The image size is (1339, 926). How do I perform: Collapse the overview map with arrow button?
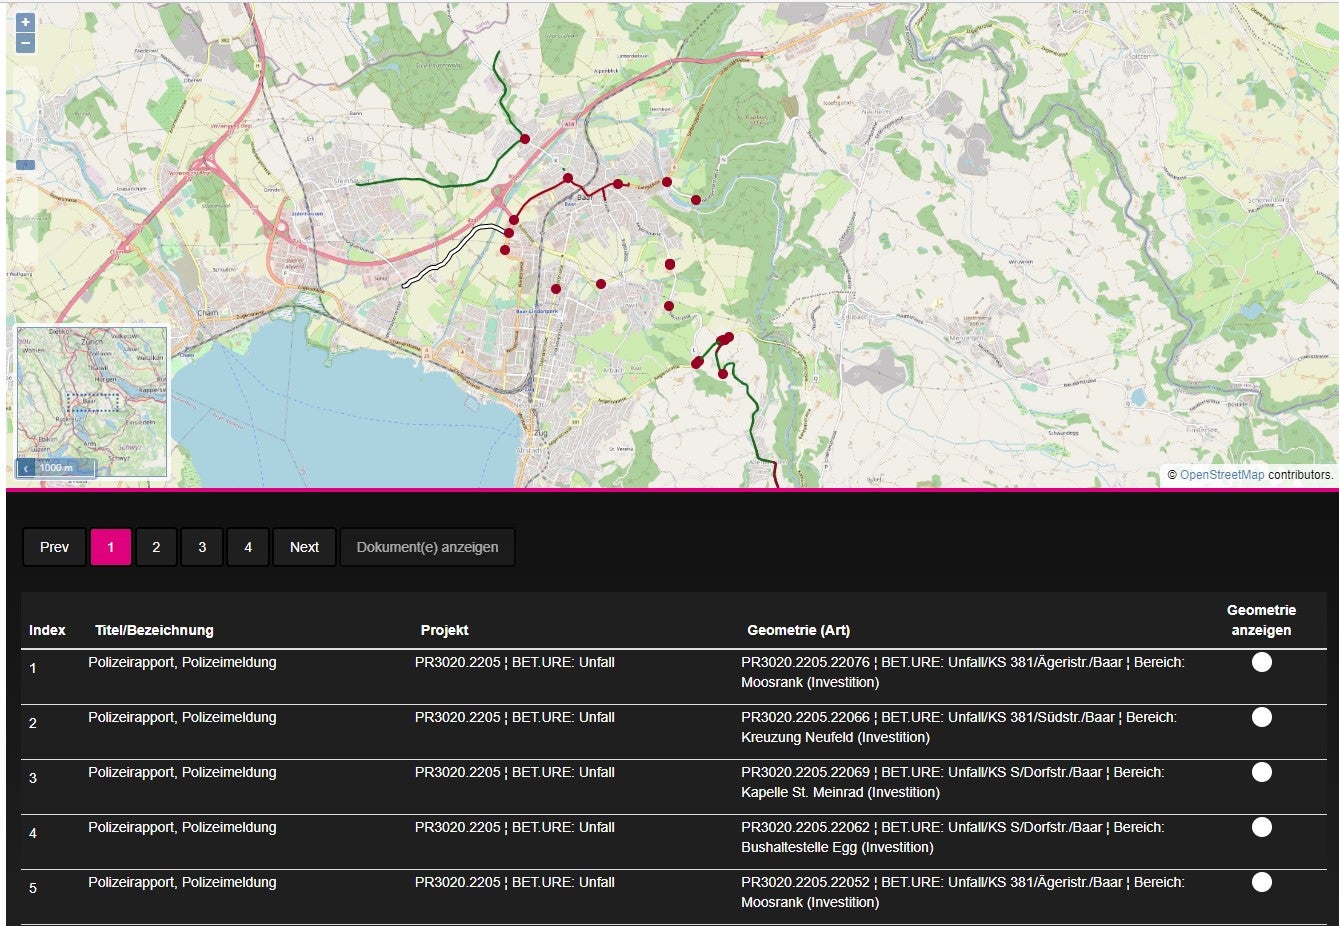tap(27, 468)
